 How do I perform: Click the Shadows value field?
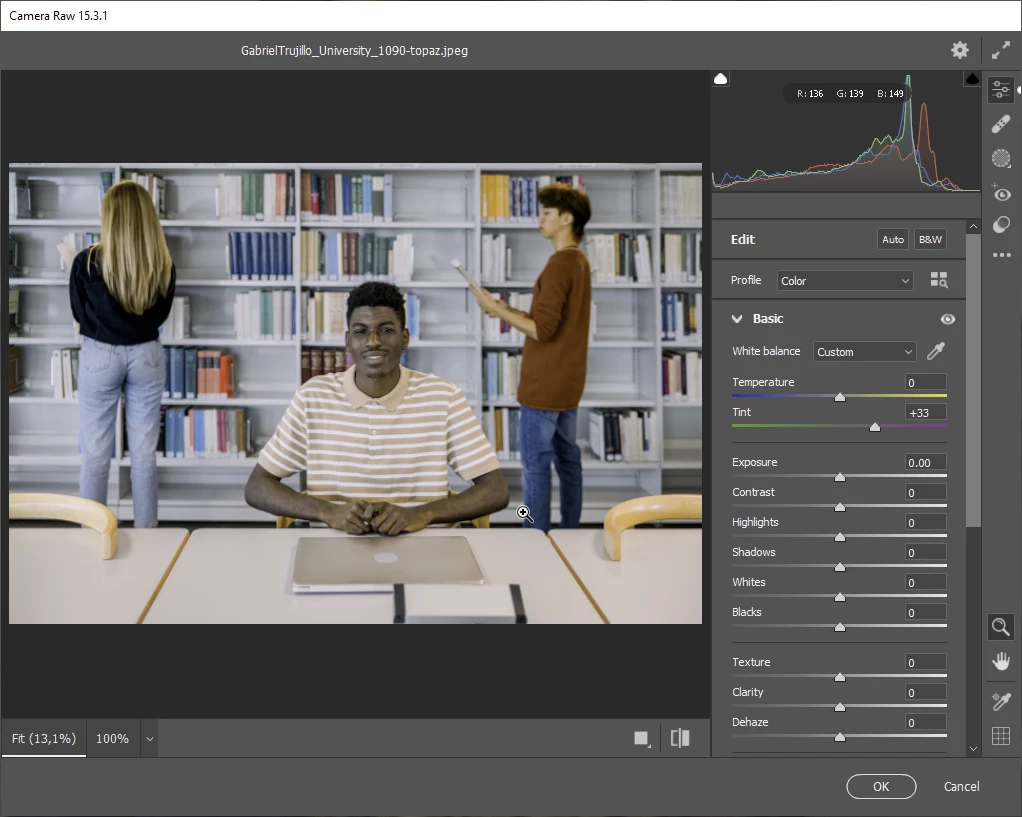point(925,552)
